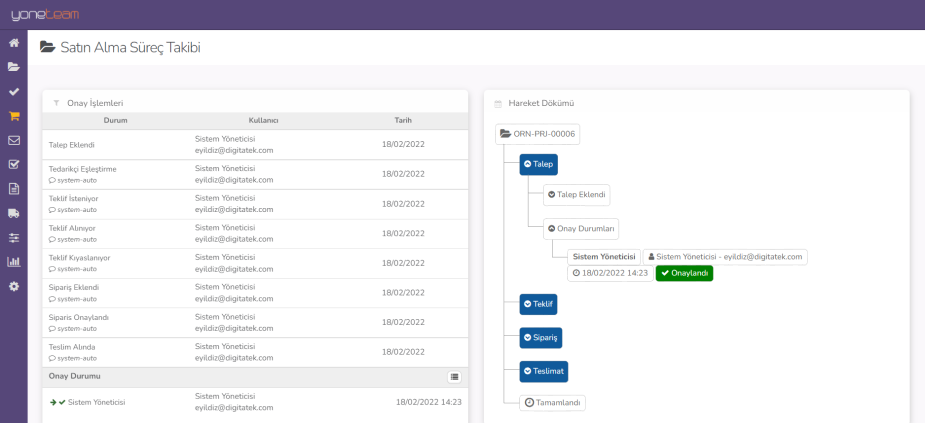The width and height of the screenshot is (925, 423).
Task: Click the sliders icon in sidebar
Action: 14,238
